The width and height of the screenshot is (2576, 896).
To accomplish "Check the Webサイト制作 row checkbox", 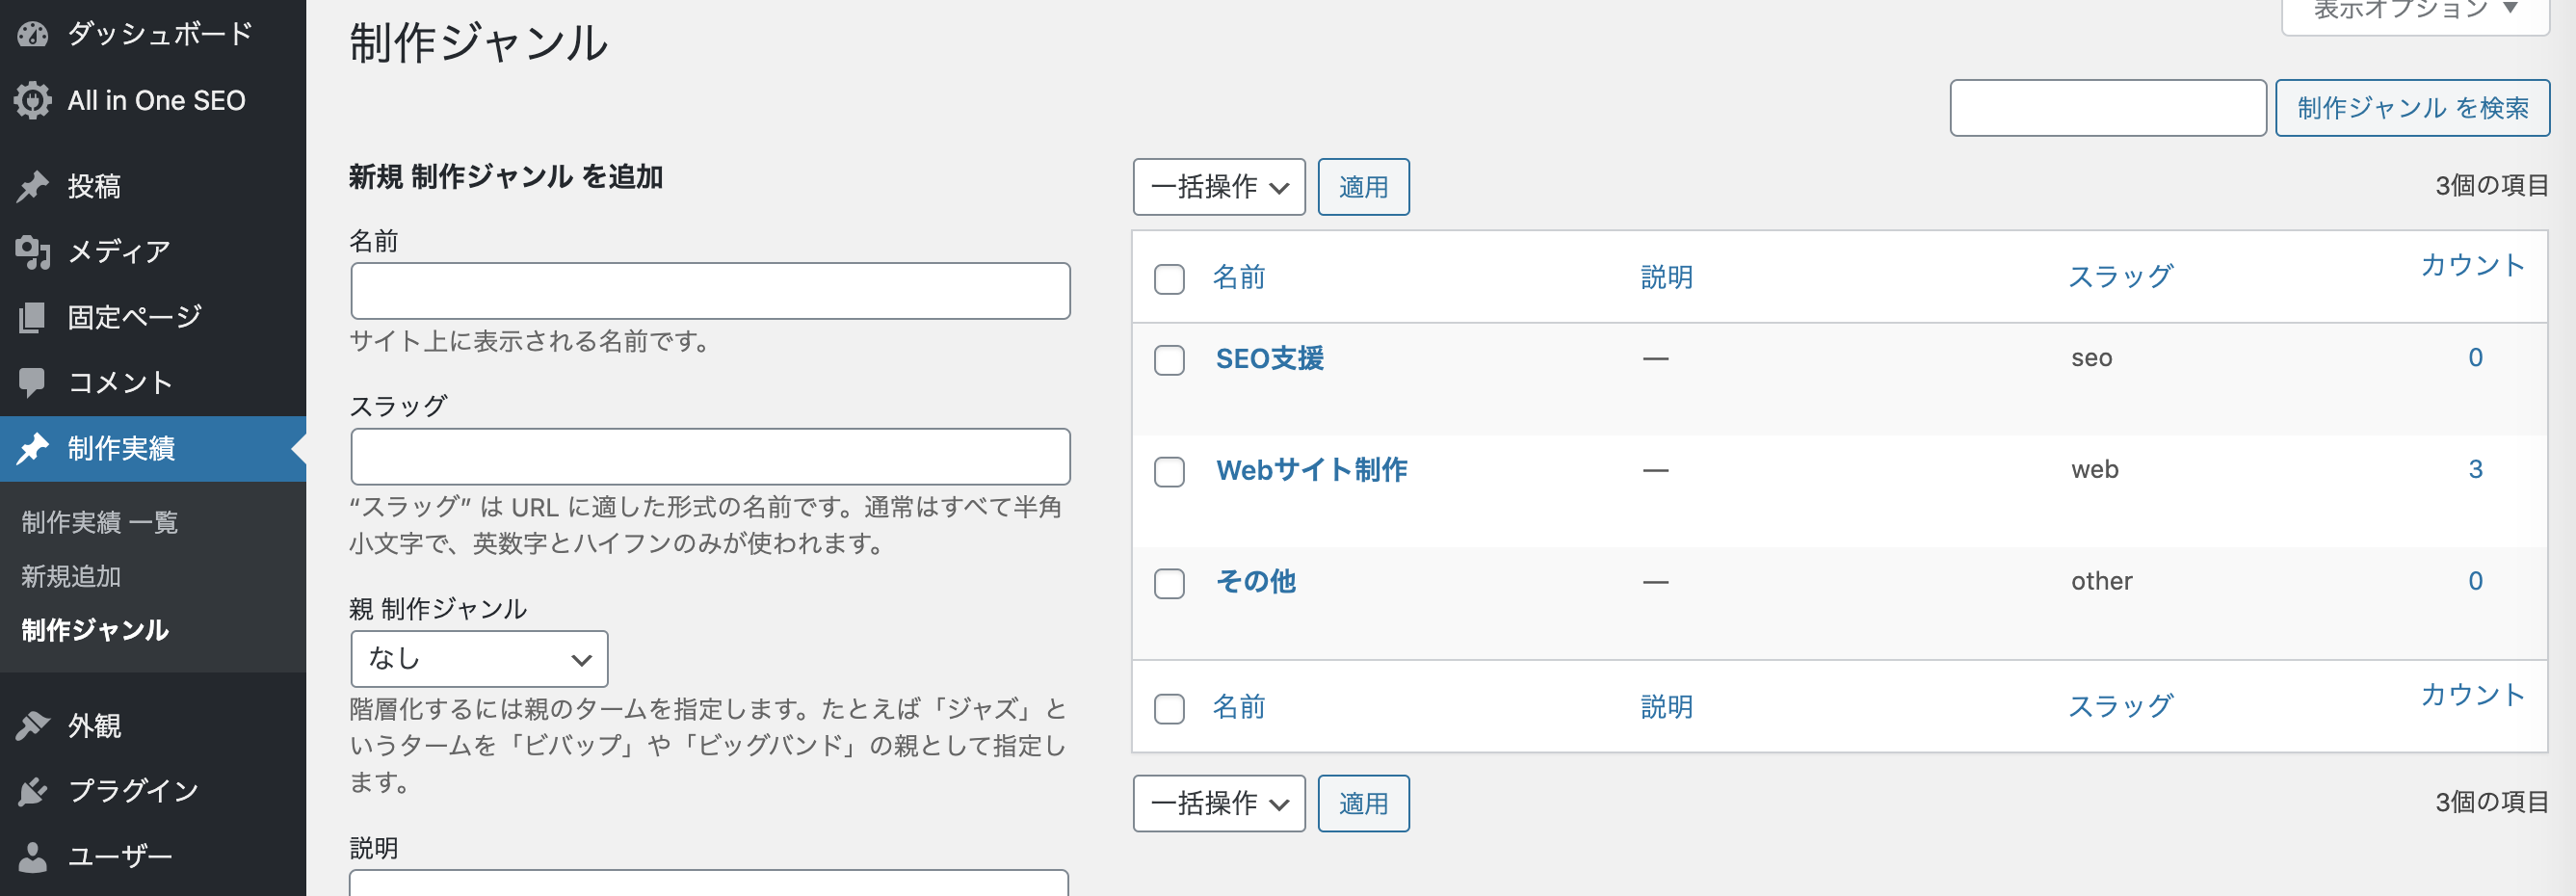I will pyautogui.click(x=1169, y=471).
